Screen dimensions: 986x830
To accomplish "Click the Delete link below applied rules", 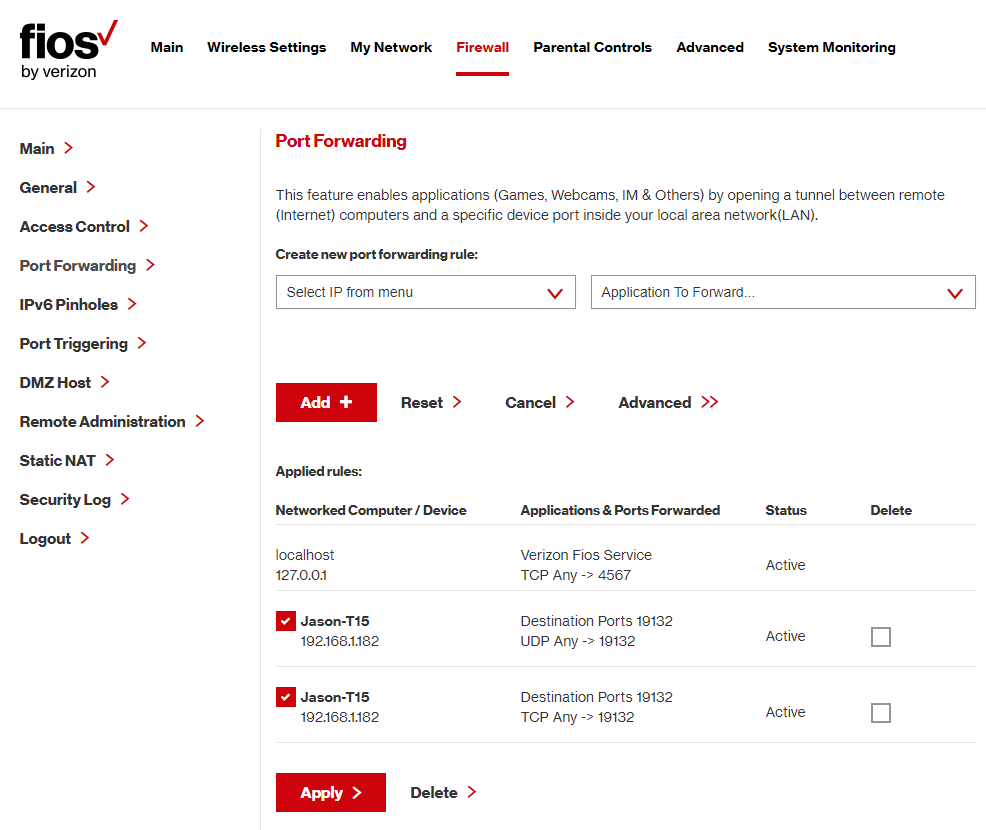I will [x=434, y=793].
